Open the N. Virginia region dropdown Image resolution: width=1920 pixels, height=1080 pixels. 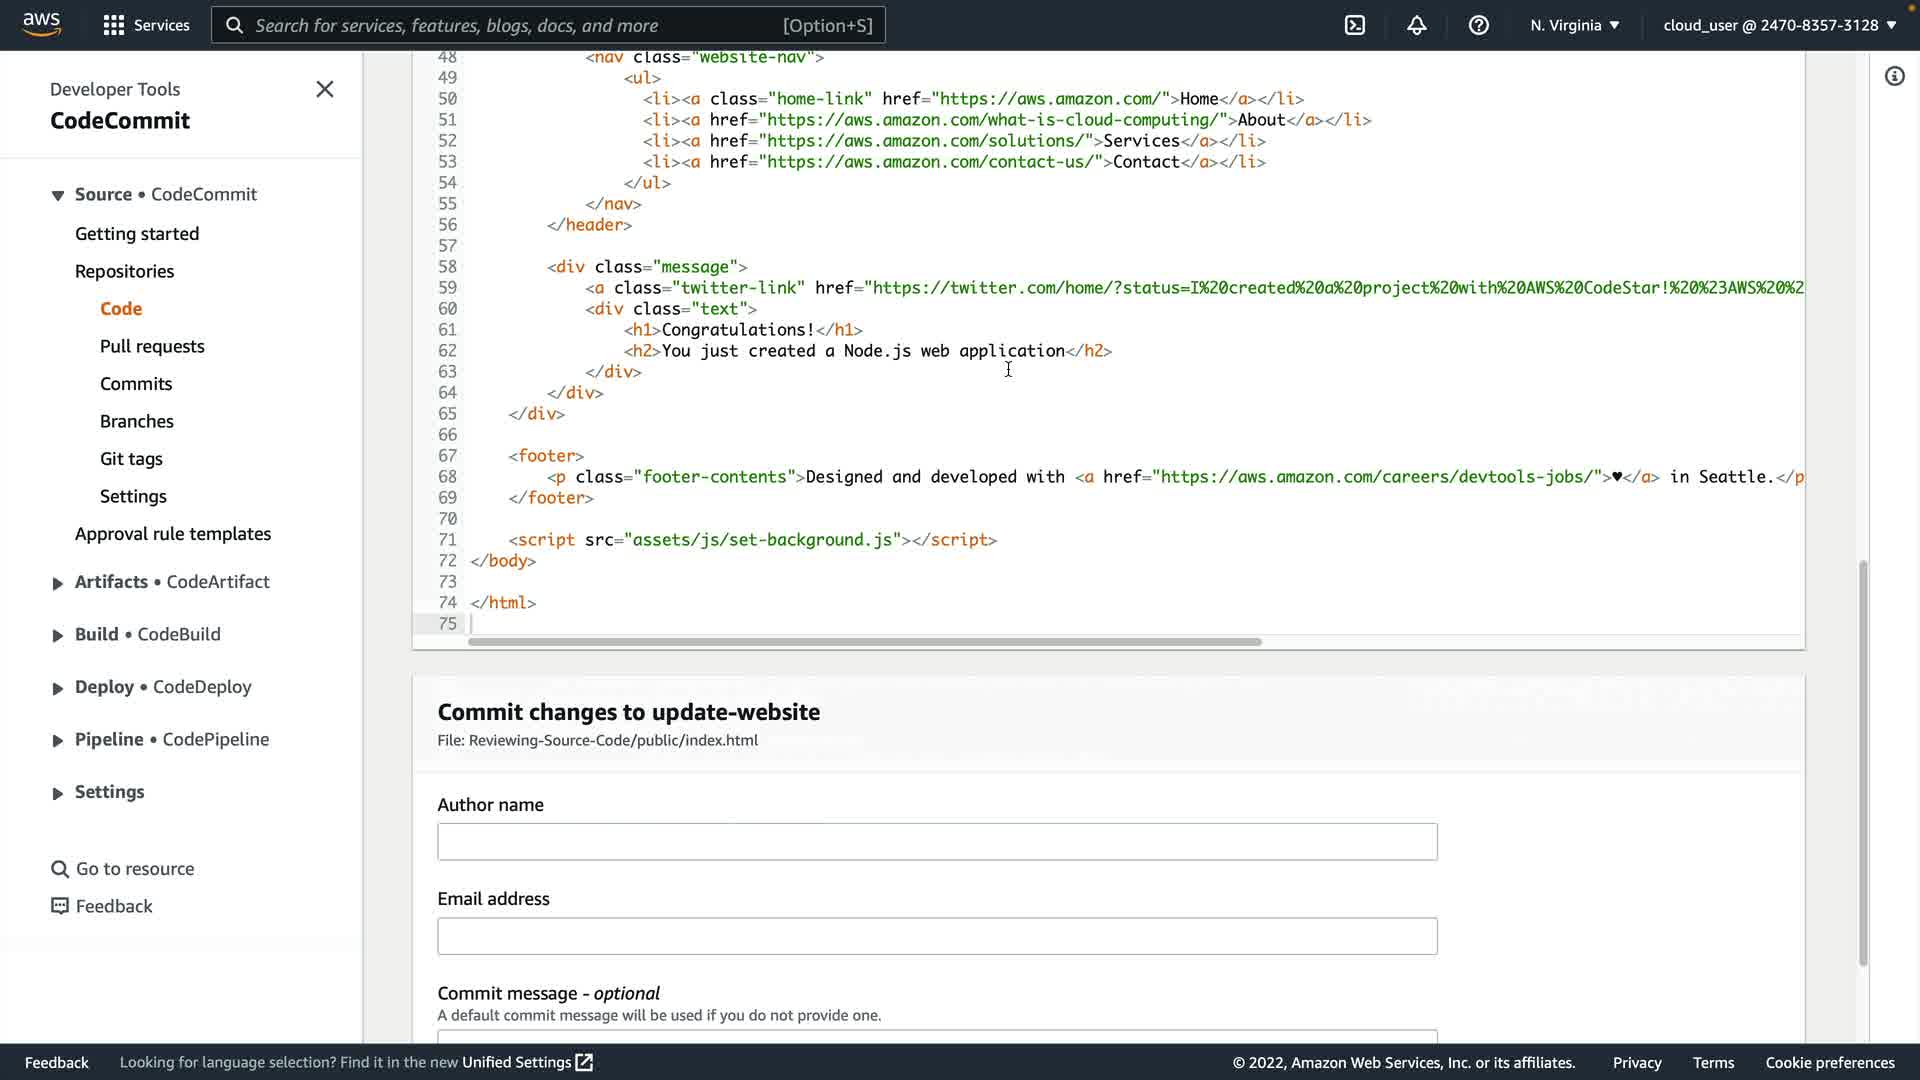(x=1574, y=25)
